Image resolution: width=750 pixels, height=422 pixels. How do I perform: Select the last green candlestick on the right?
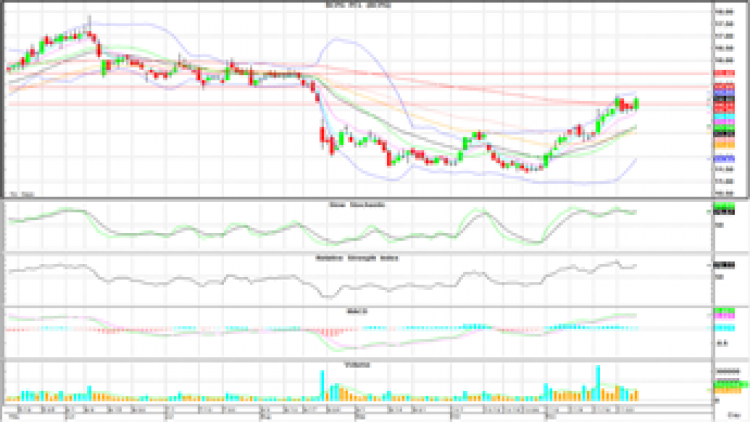pyautogui.click(x=637, y=103)
